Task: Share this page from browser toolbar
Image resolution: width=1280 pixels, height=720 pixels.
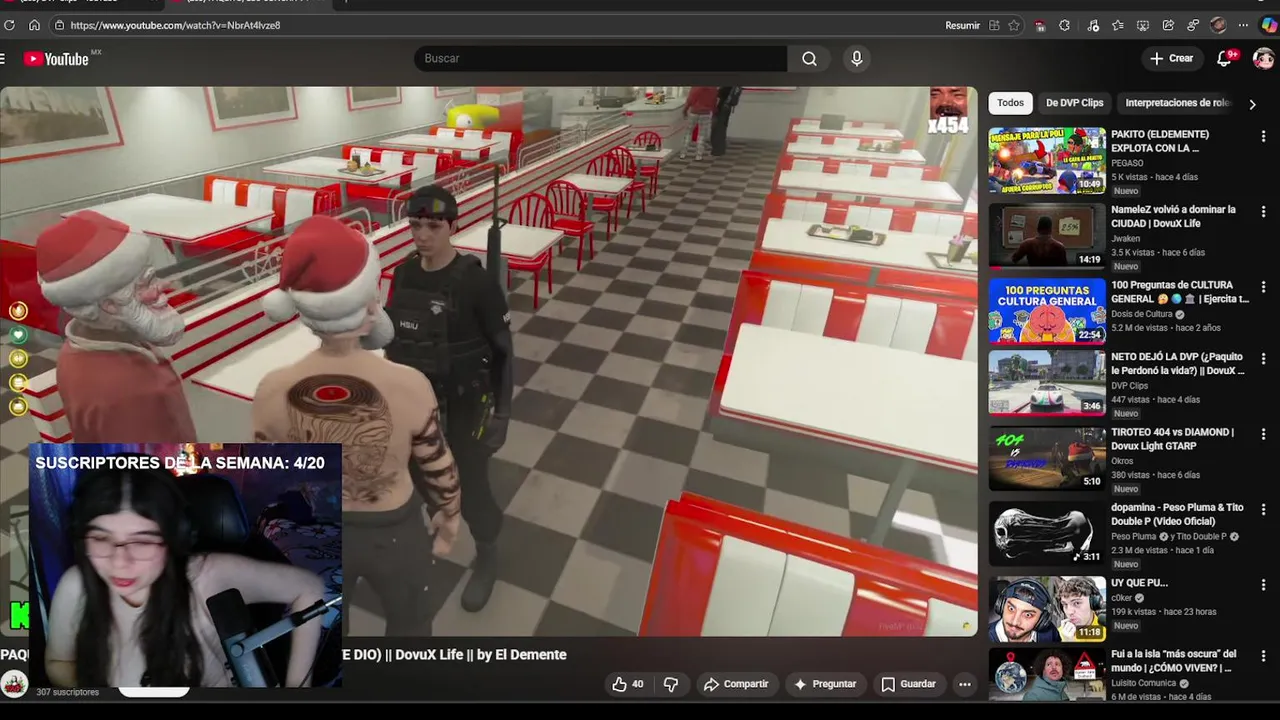Action: [x=1168, y=25]
